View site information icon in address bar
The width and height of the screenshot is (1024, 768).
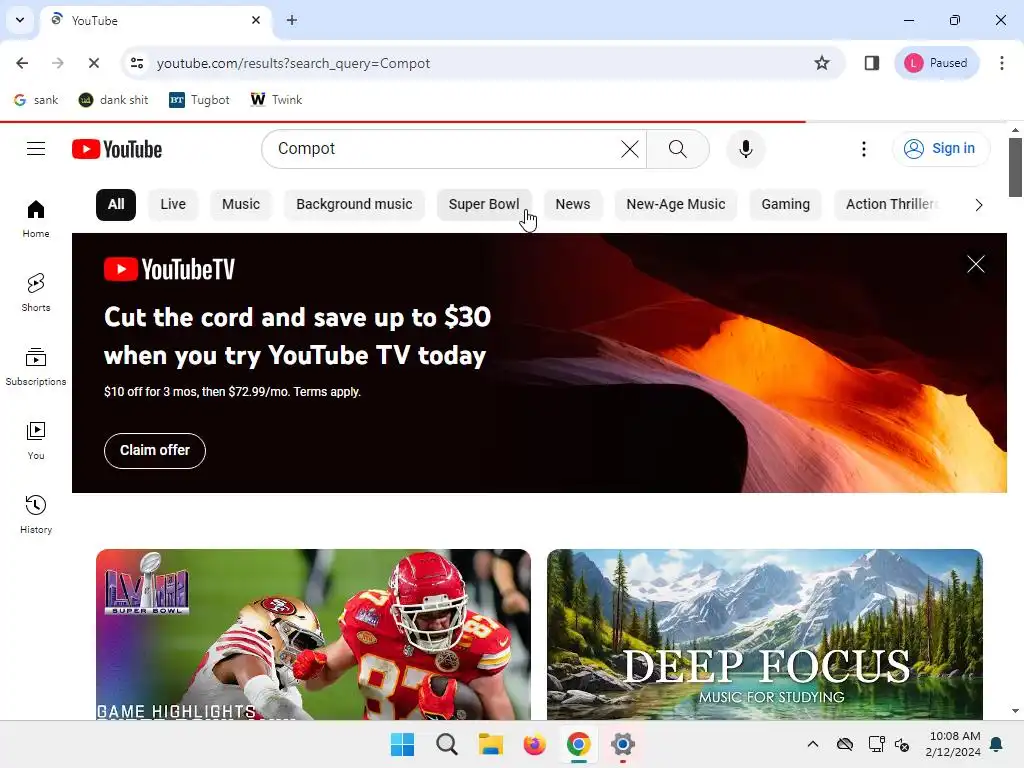pos(136,63)
